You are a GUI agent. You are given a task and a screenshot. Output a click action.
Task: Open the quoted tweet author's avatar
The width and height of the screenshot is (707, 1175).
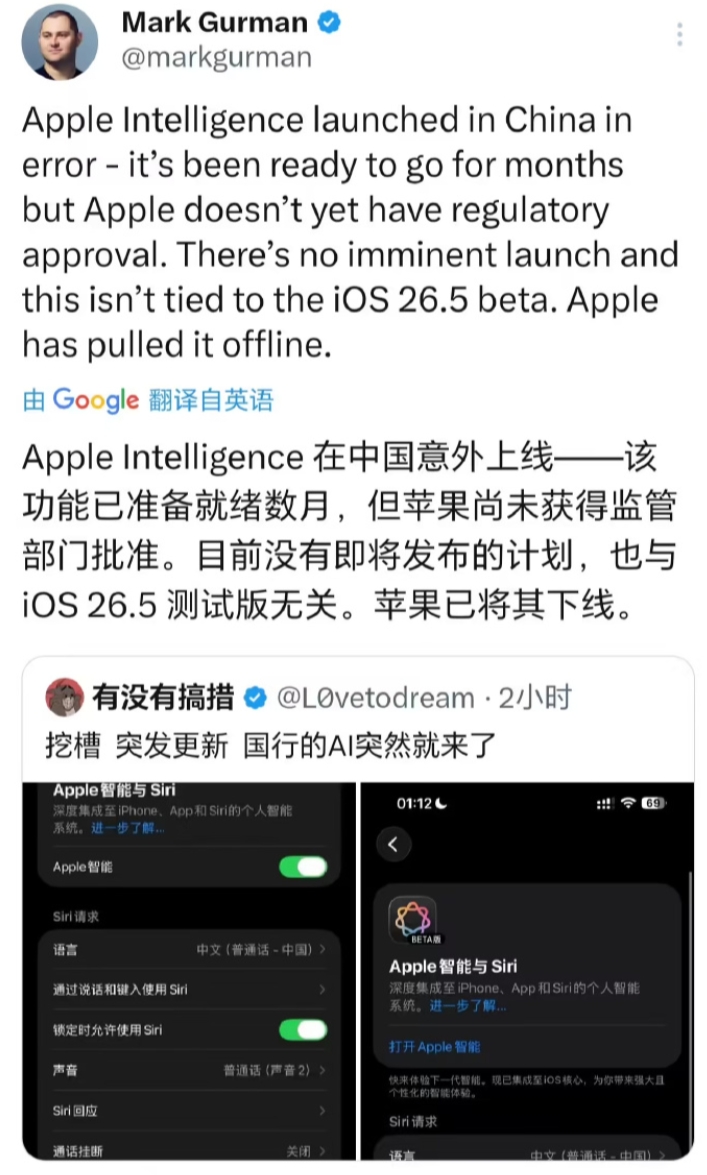click(64, 697)
